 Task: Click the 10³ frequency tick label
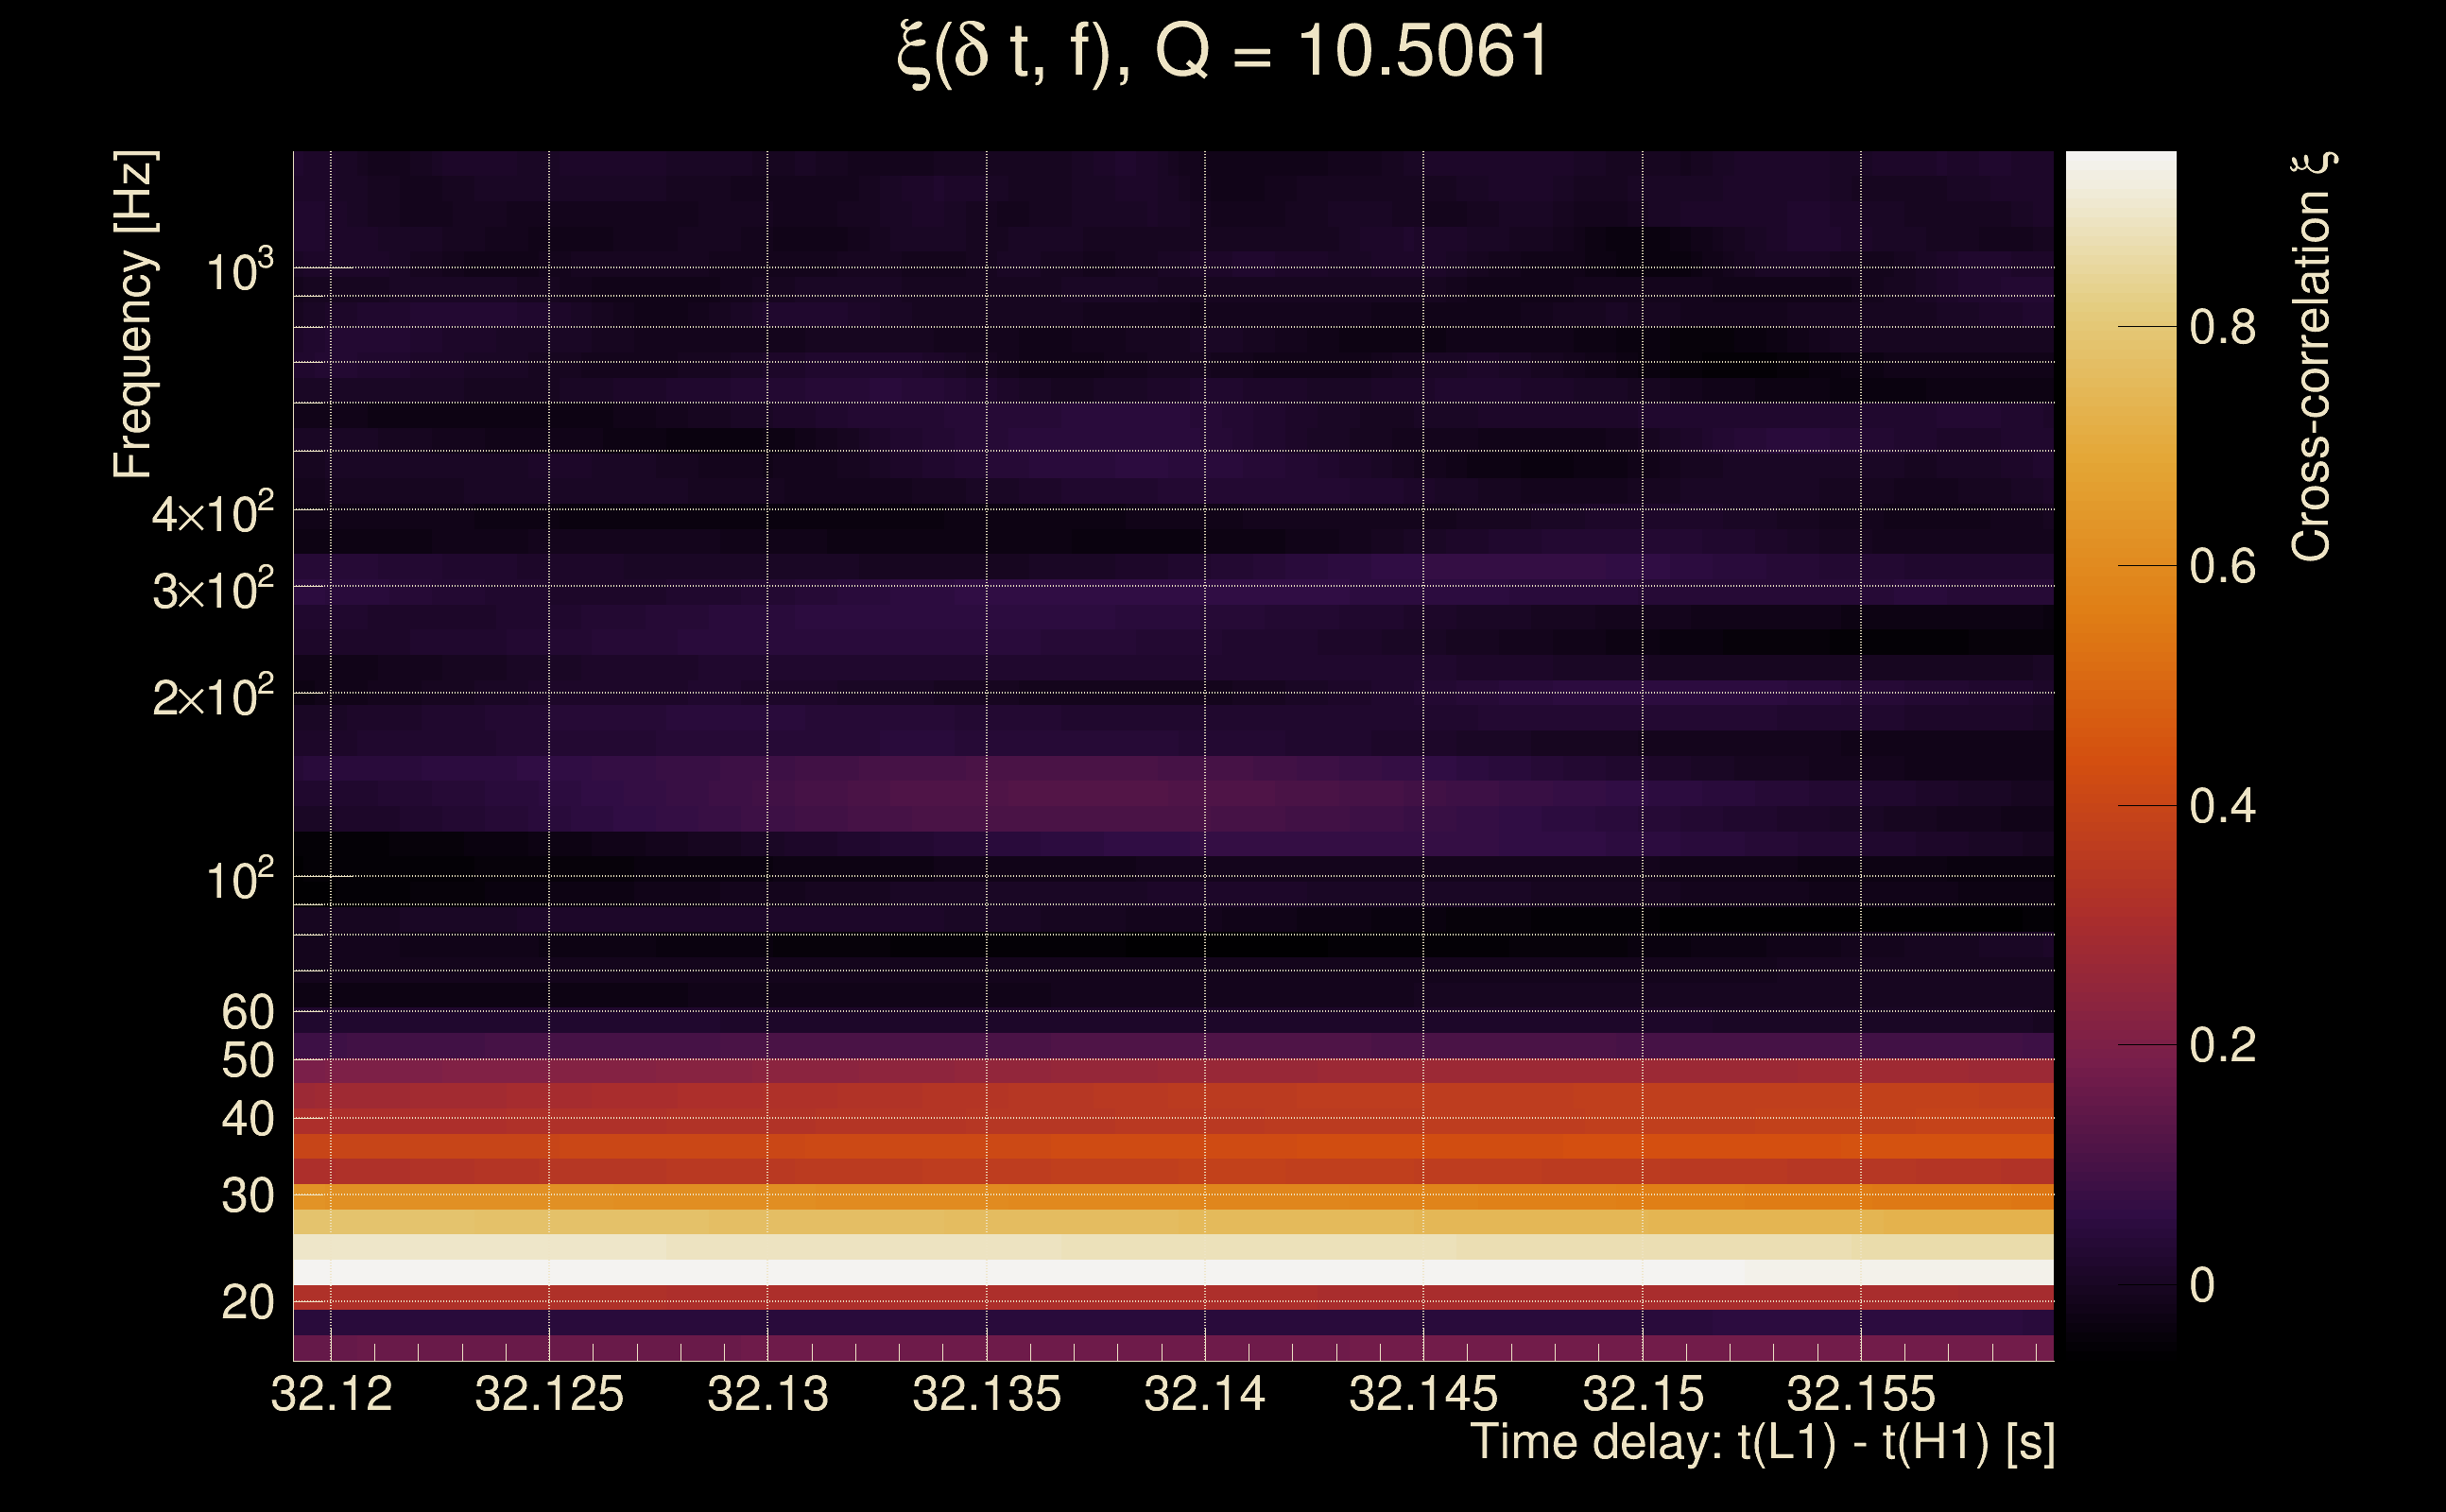[238, 271]
